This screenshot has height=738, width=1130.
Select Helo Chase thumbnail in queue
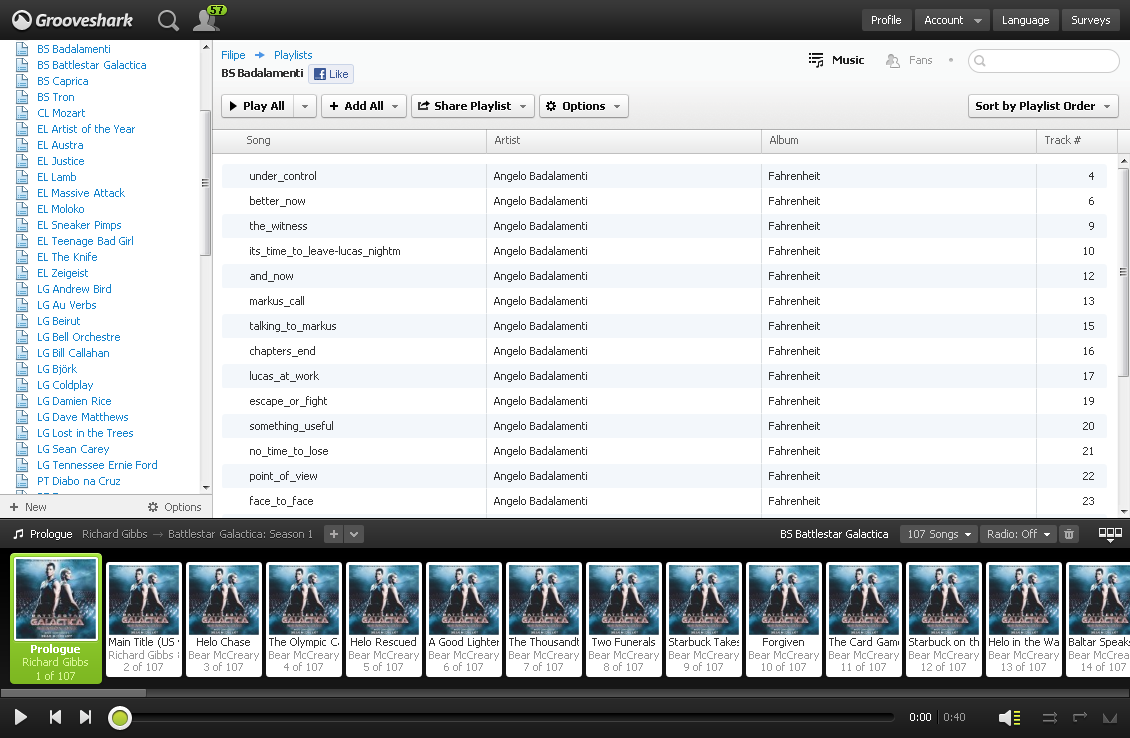click(x=223, y=619)
